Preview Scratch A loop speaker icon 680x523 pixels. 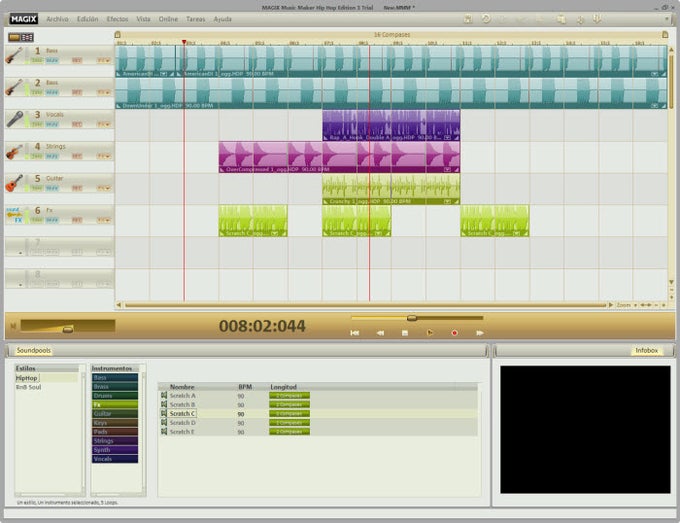[x=164, y=396]
